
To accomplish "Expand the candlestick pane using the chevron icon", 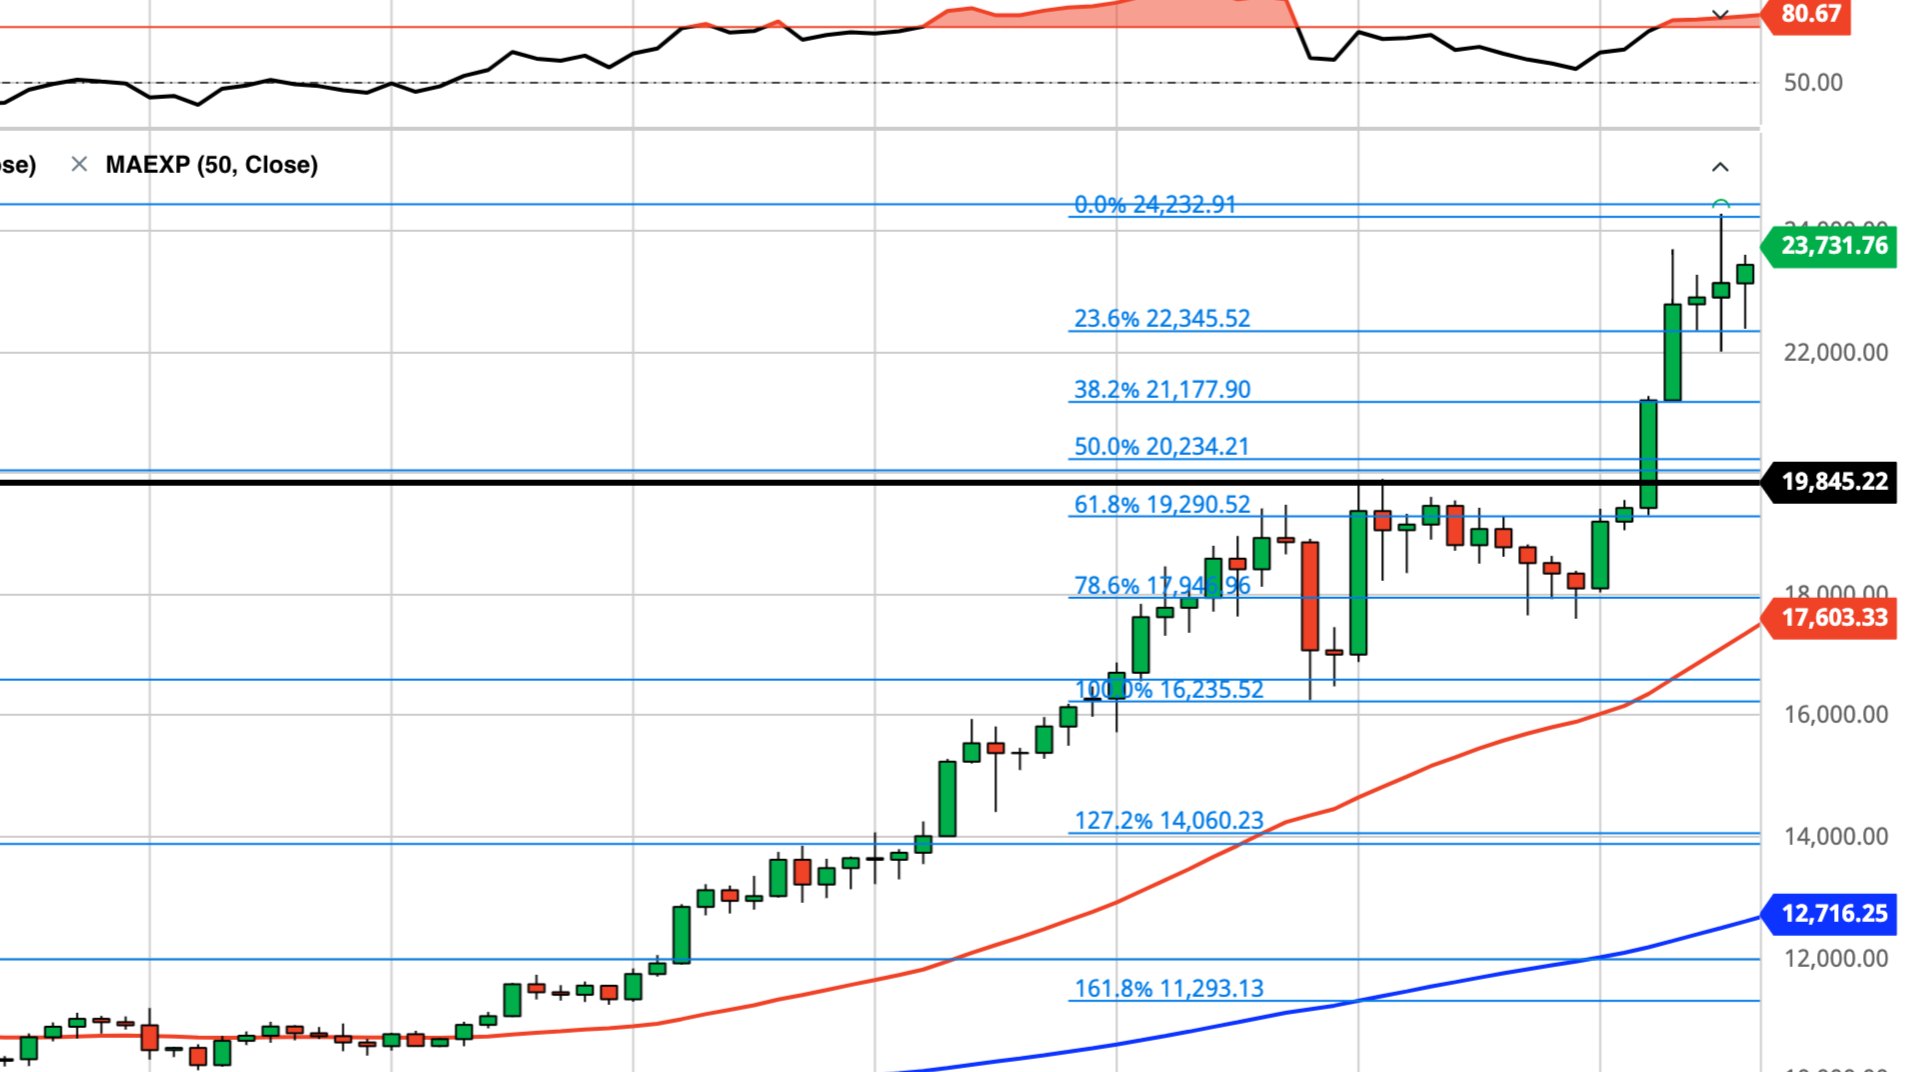I will pos(1719,166).
